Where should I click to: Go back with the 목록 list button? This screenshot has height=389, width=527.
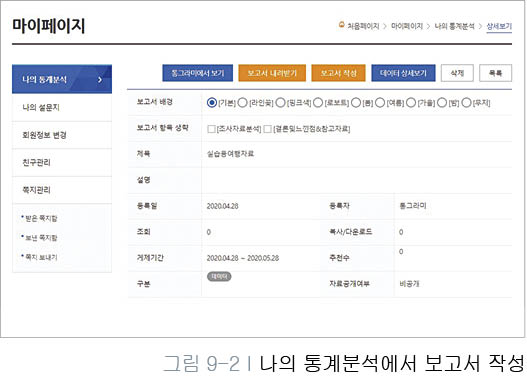coord(495,73)
